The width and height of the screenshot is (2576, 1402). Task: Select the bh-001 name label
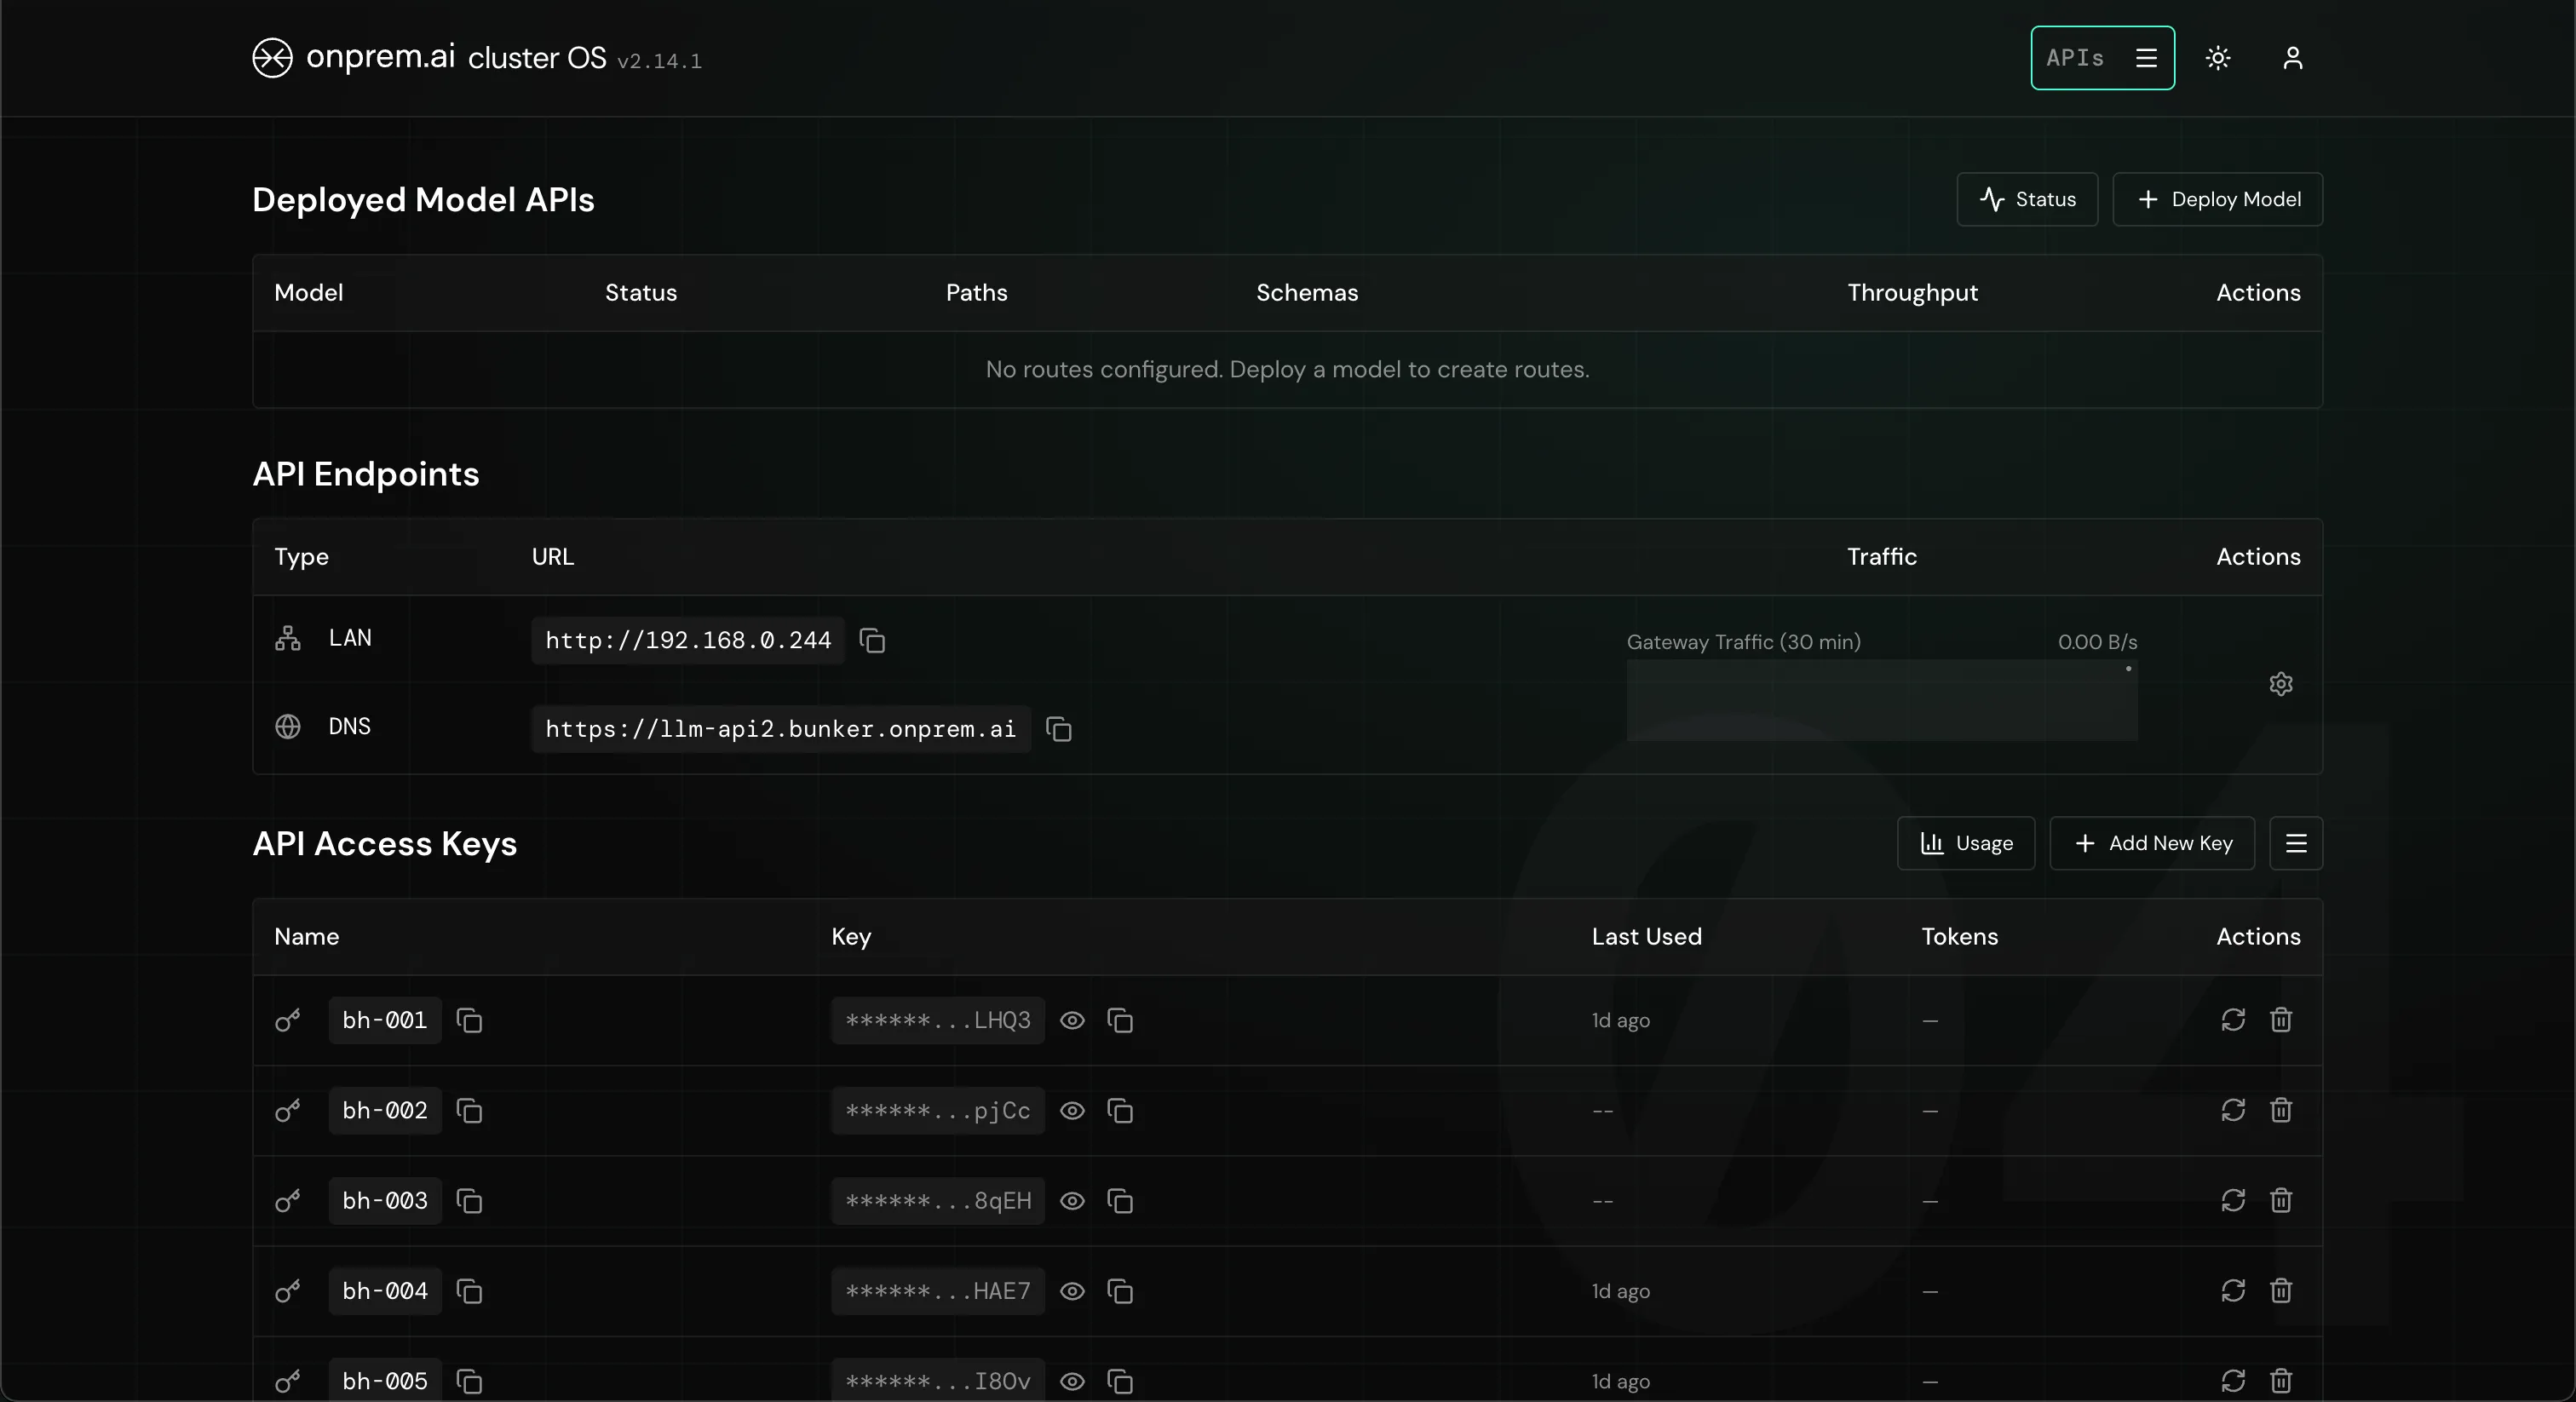click(x=385, y=1020)
